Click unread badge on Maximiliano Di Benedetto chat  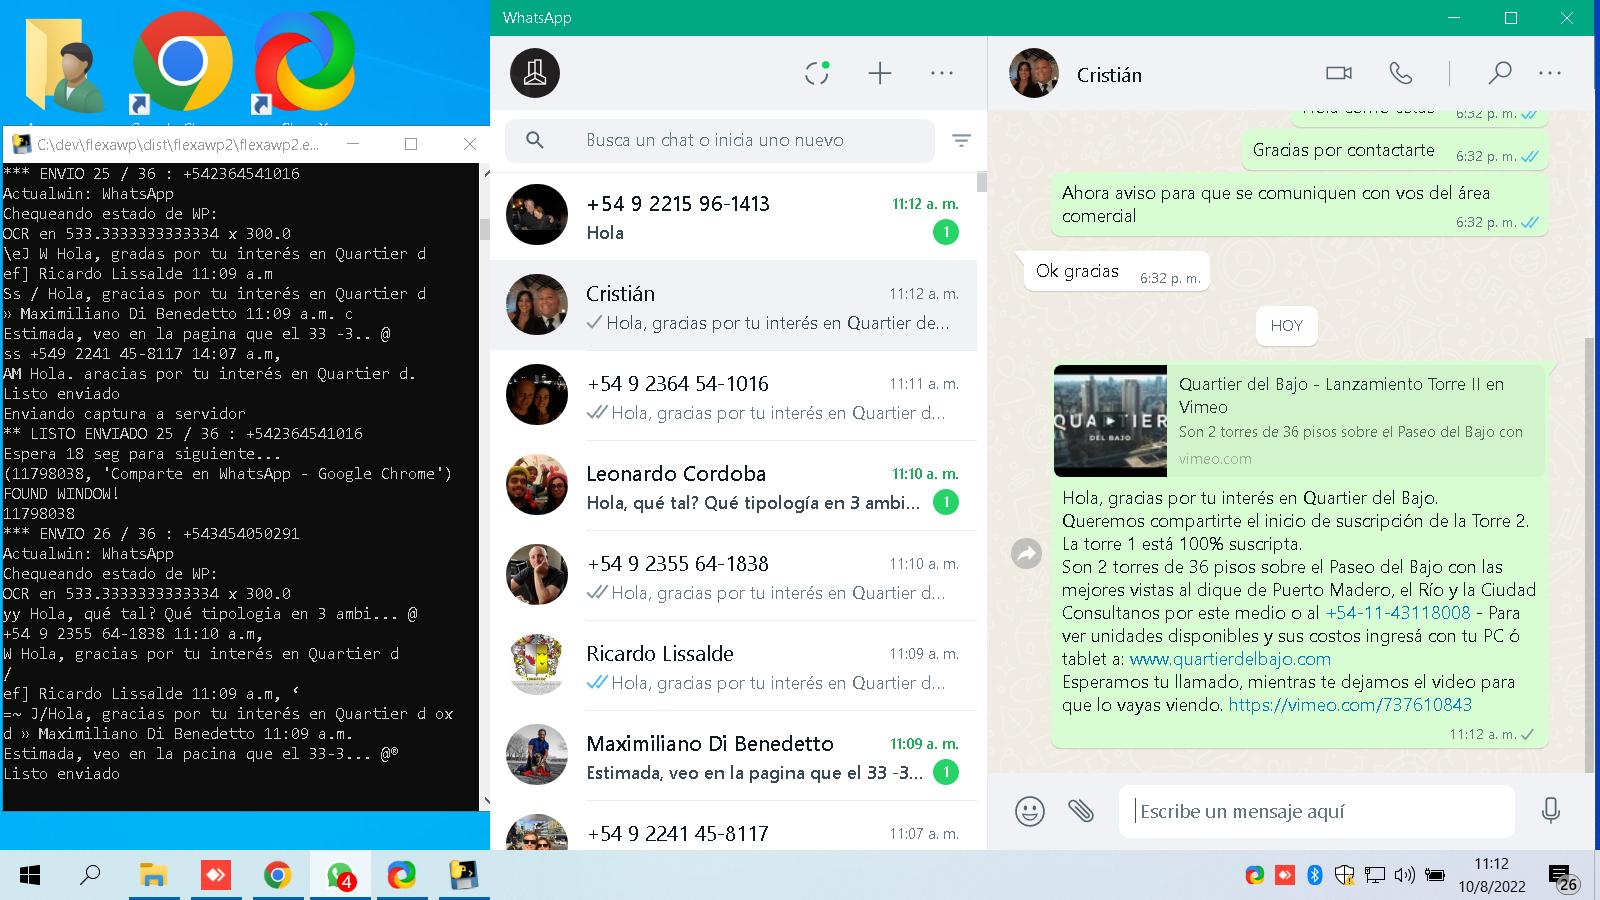point(945,772)
